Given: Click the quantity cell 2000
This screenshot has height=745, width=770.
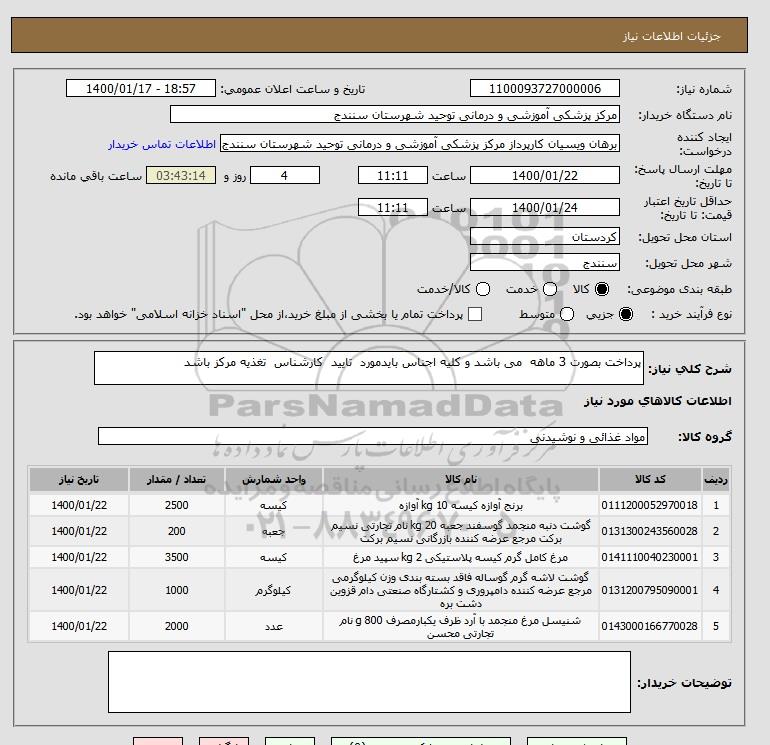Looking at the screenshot, I should (x=177, y=626).
